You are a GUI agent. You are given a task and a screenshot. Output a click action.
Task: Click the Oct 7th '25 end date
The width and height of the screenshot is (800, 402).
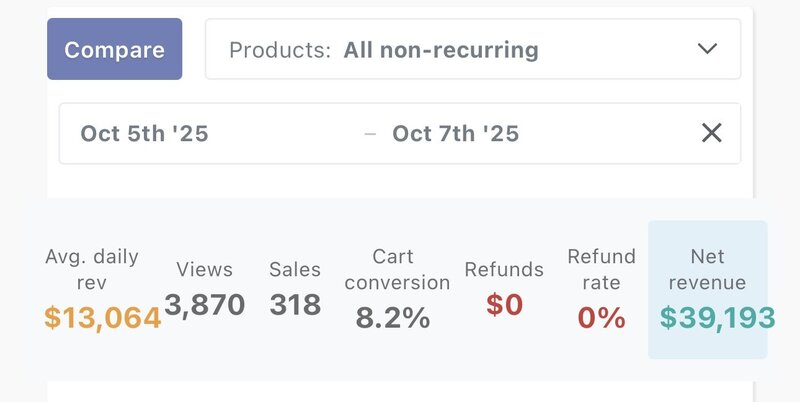(455, 133)
